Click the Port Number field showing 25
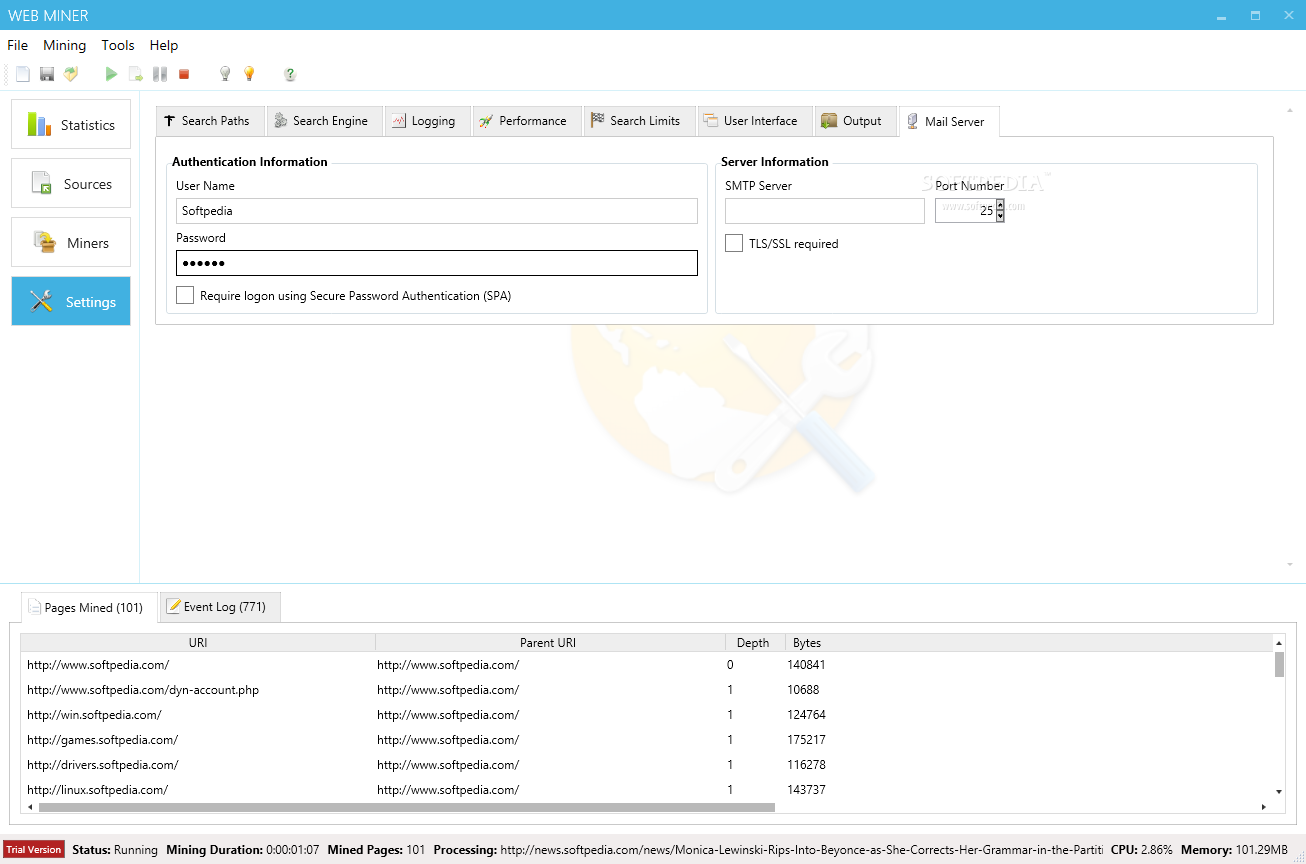This screenshot has width=1306, height=864. tap(966, 211)
